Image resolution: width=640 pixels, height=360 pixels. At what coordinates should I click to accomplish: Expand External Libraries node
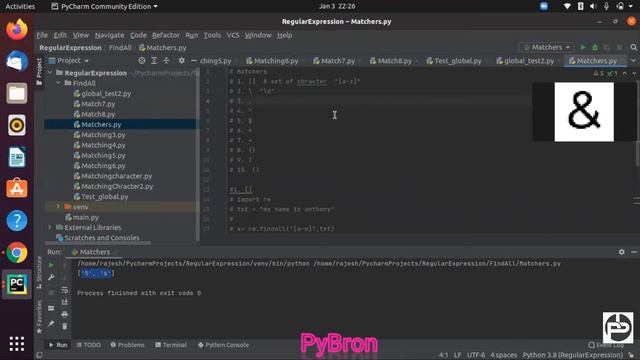(x=51, y=227)
